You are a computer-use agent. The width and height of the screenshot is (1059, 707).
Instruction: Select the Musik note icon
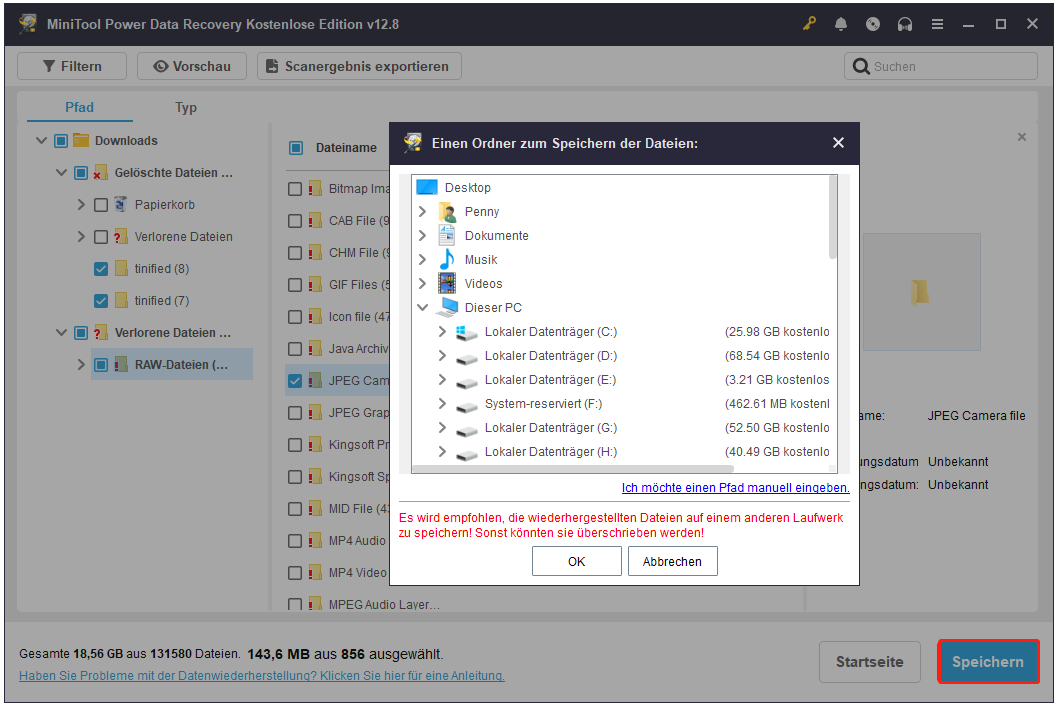click(447, 259)
